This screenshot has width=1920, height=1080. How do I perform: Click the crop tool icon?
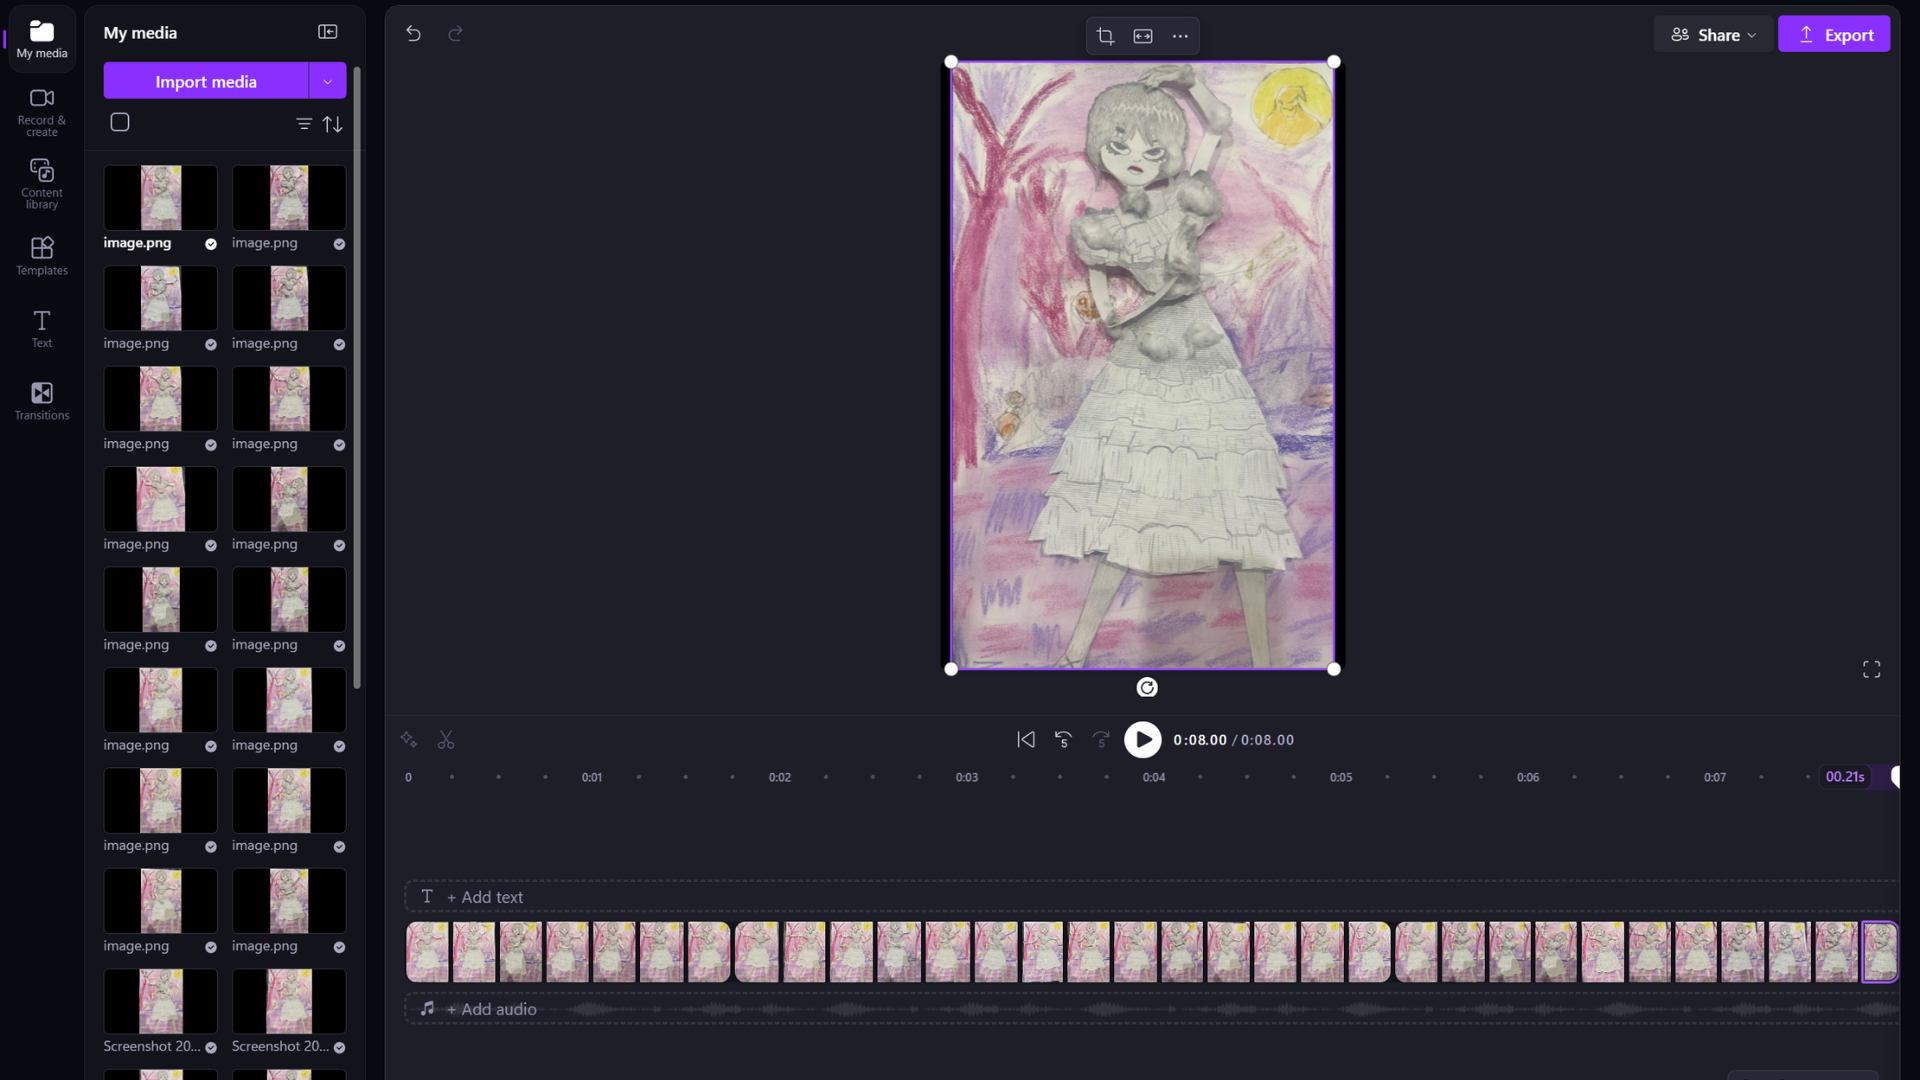click(x=1105, y=36)
